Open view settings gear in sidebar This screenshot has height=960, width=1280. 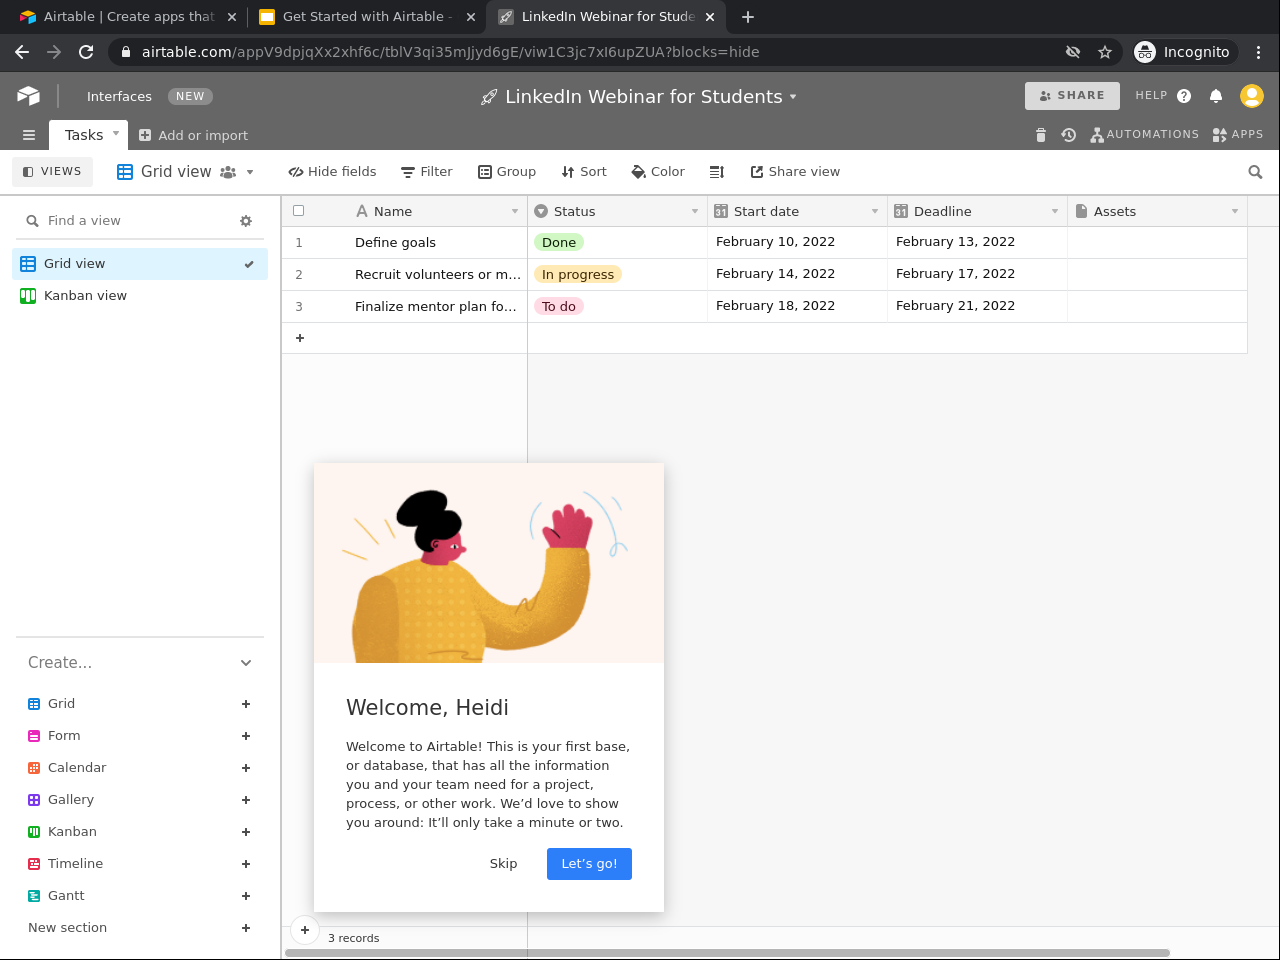(246, 221)
